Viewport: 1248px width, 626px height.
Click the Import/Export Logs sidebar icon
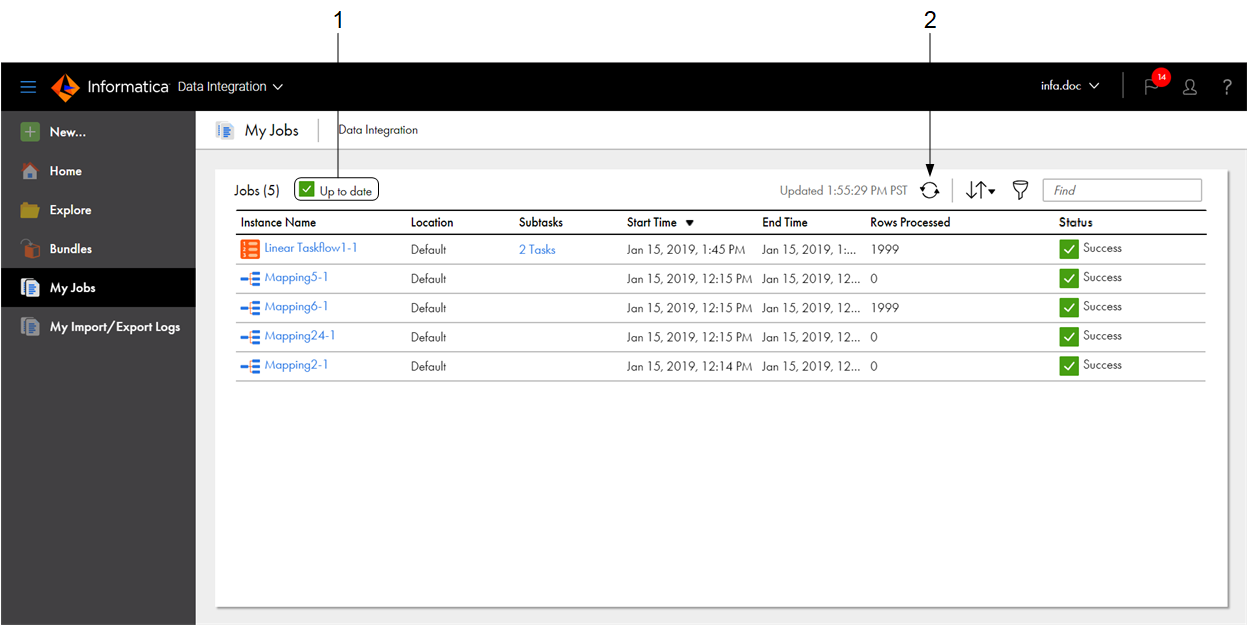click(x=30, y=327)
